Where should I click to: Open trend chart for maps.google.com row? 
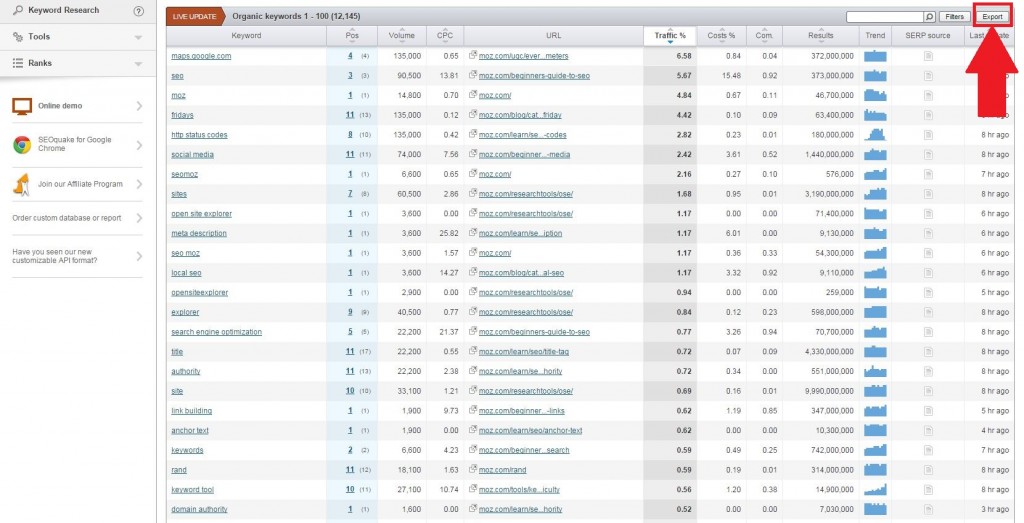click(x=875, y=56)
